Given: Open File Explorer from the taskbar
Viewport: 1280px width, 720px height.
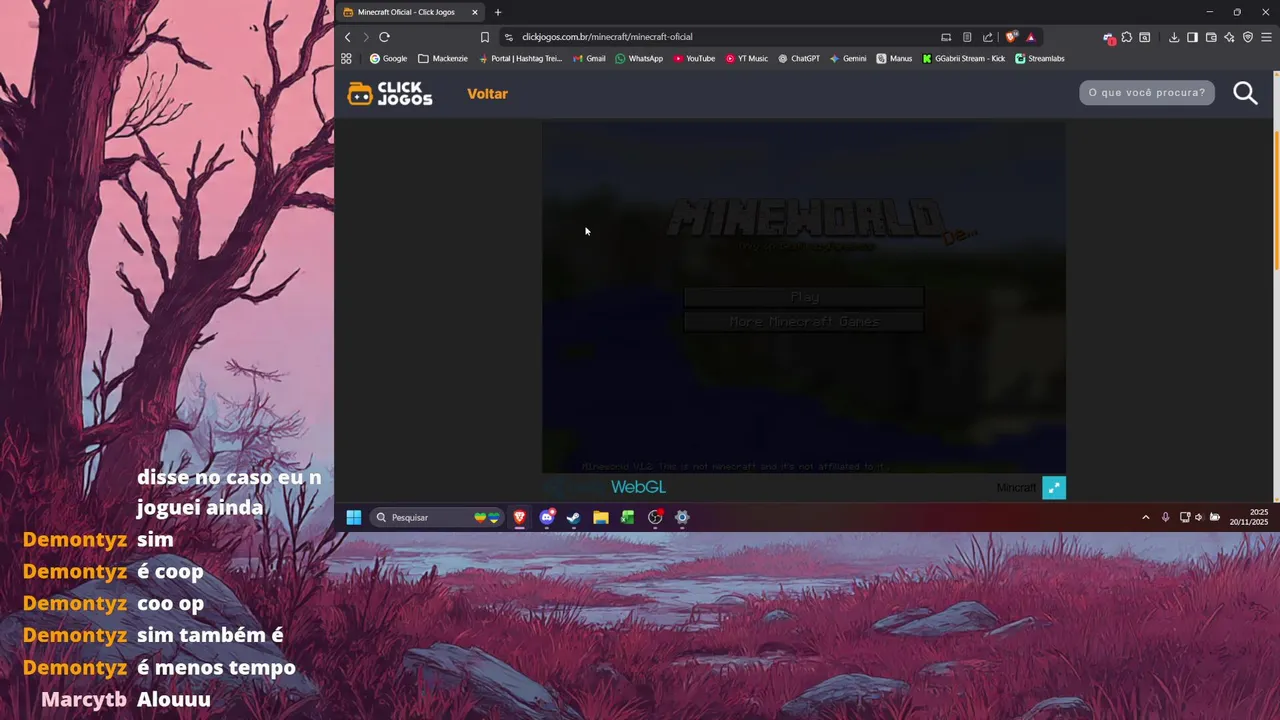Looking at the screenshot, I should click(x=601, y=517).
